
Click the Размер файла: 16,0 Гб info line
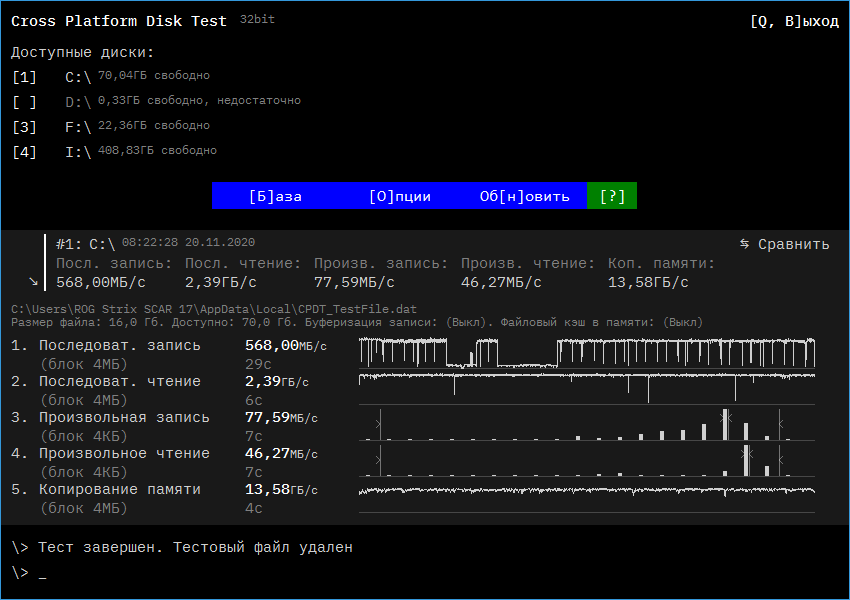click(x=357, y=322)
